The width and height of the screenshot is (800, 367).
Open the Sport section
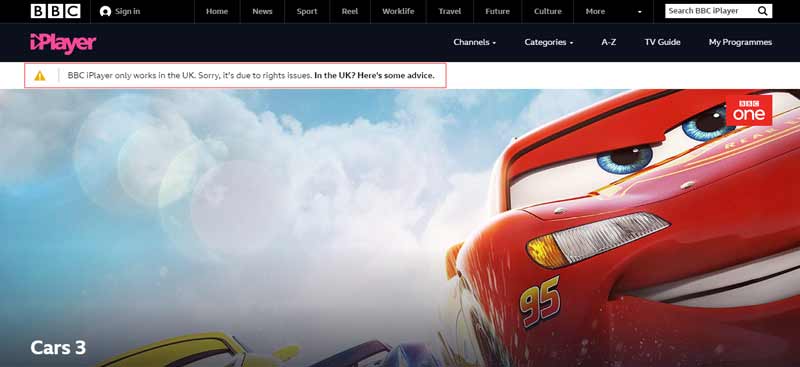(x=307, y=11)
